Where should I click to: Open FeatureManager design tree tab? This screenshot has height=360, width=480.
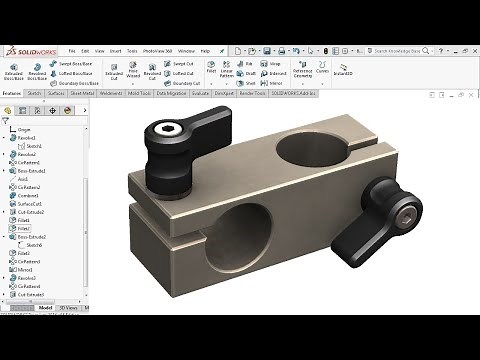(8, 110)
